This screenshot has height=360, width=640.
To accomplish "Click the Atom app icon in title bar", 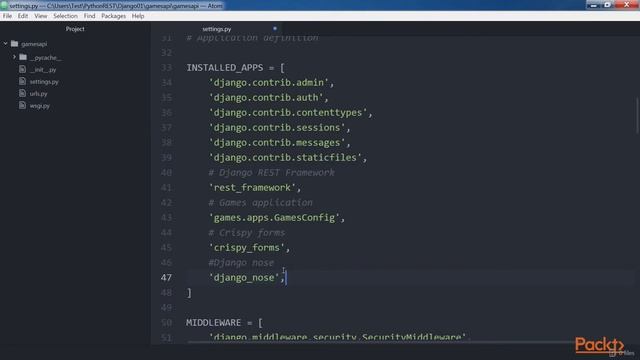I will [4, 5].
